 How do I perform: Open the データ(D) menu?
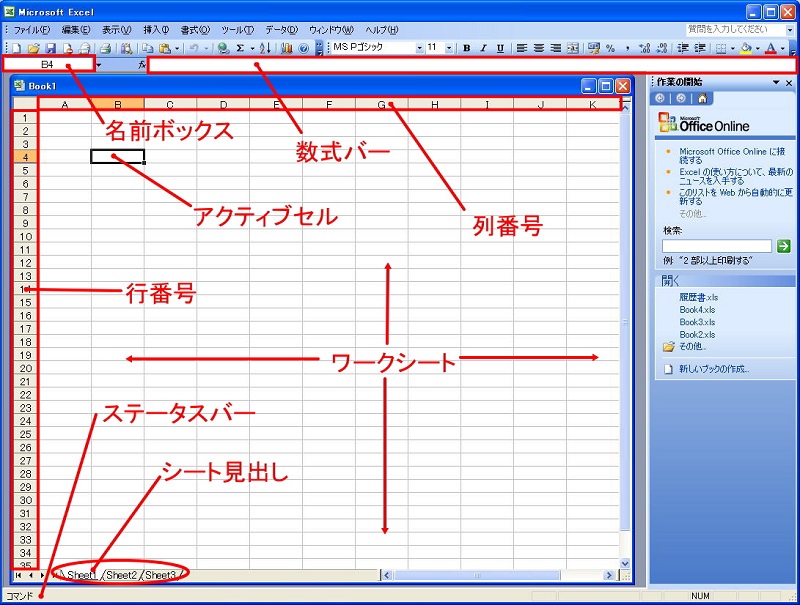[x=281, y=30]
